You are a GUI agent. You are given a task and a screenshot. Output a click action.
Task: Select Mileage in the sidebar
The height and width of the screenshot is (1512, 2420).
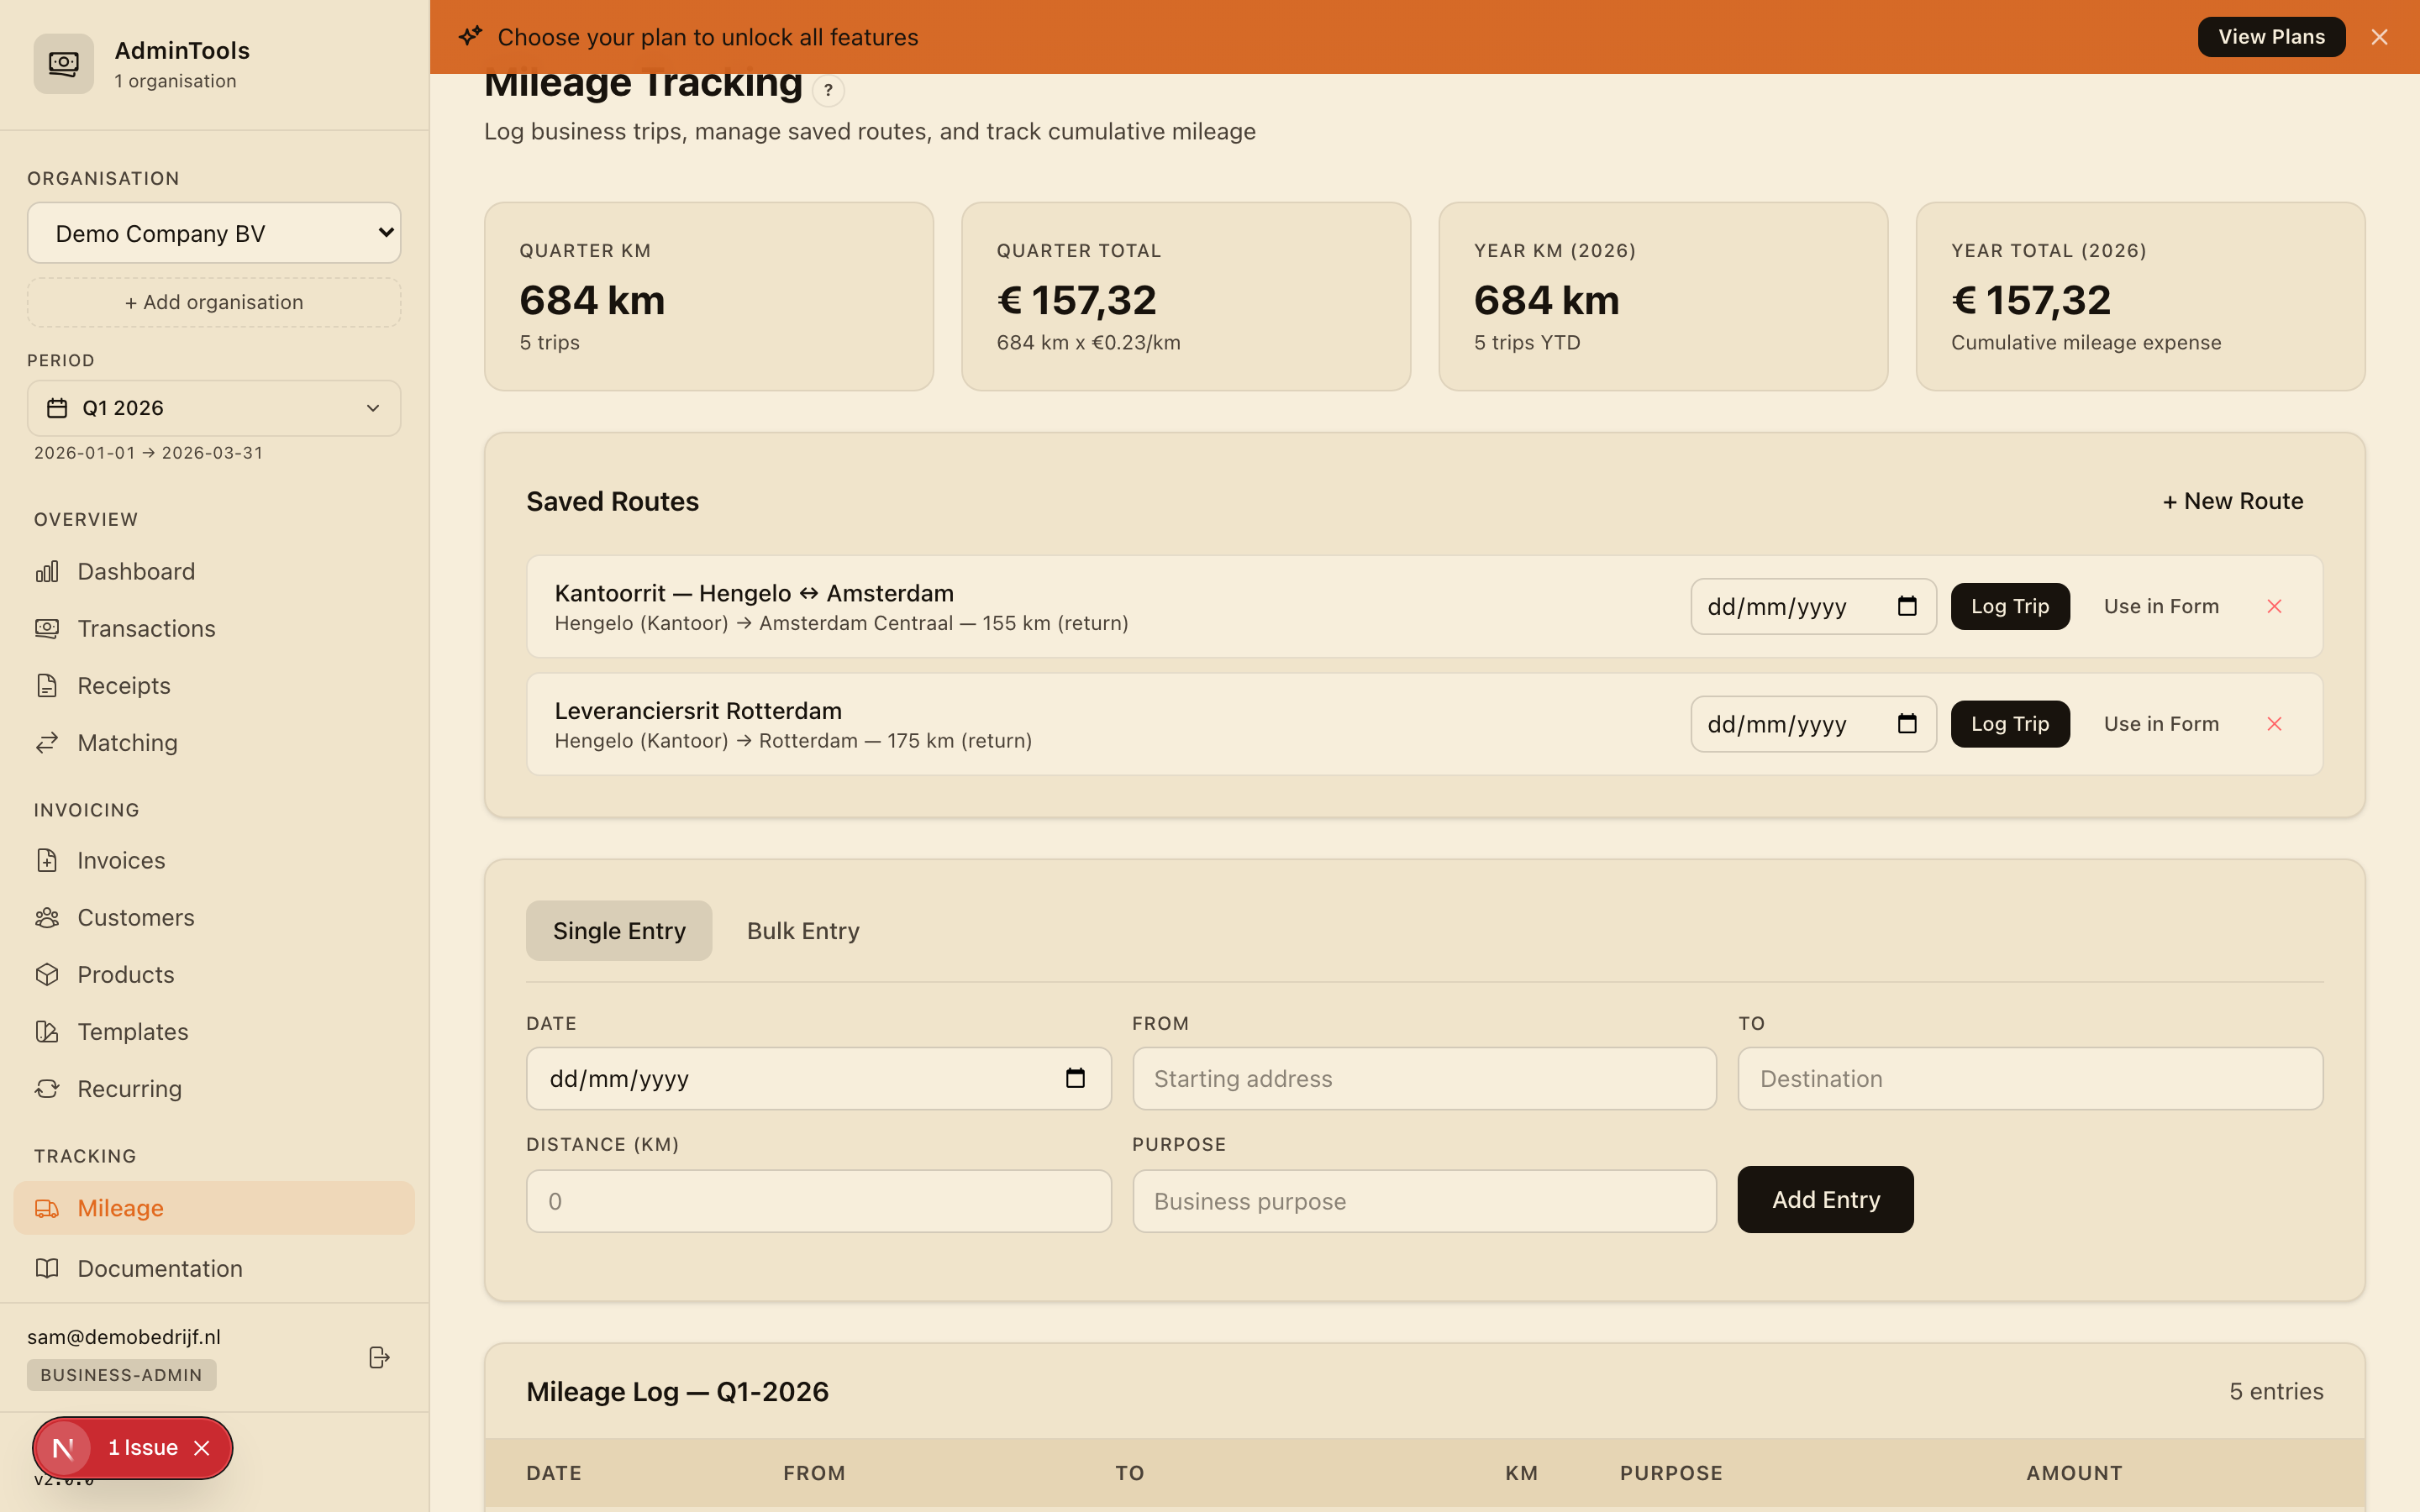(214, 1208)
